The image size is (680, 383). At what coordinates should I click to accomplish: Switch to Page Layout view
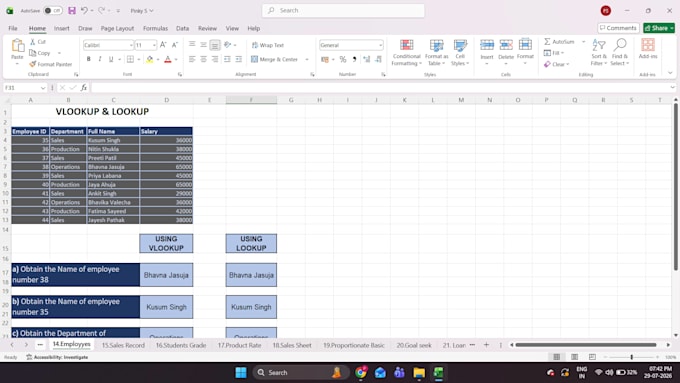coord(574,357)
